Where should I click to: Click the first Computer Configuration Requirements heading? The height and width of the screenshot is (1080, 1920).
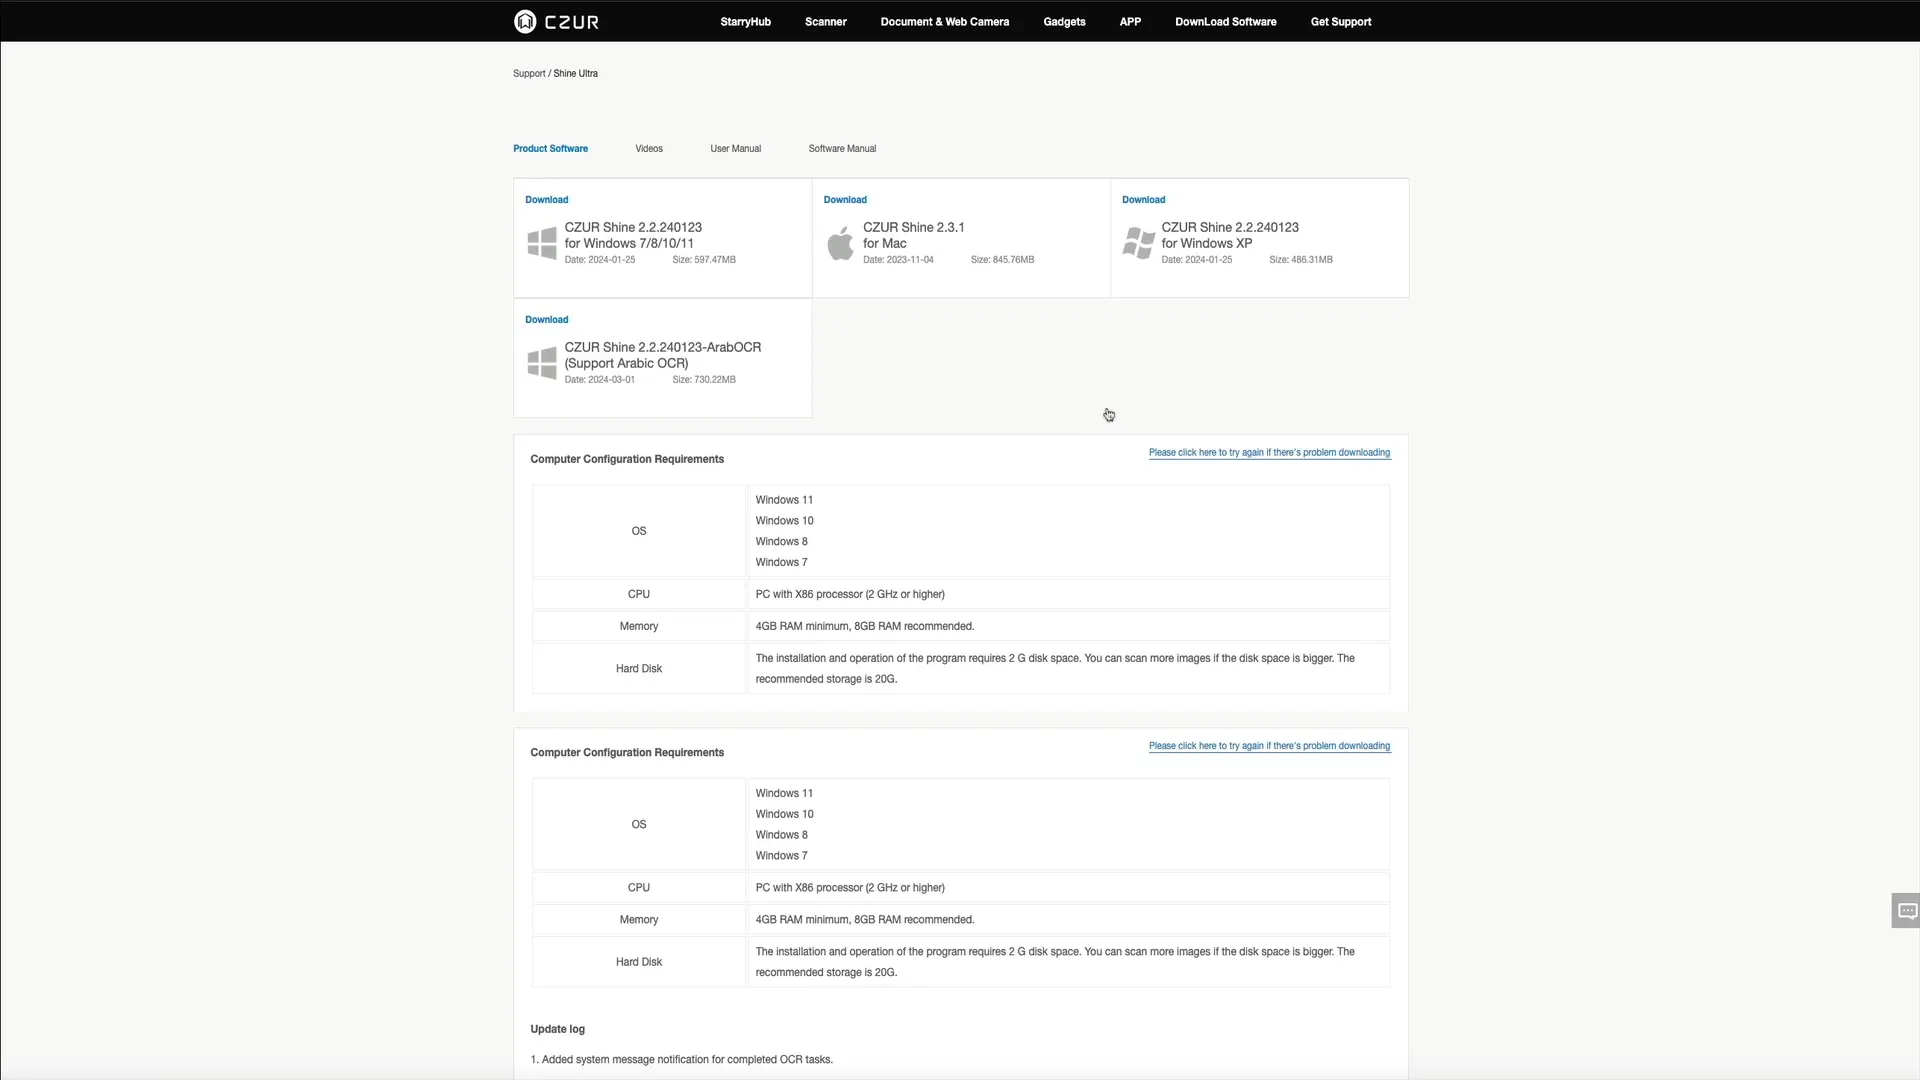click(627, 459)
